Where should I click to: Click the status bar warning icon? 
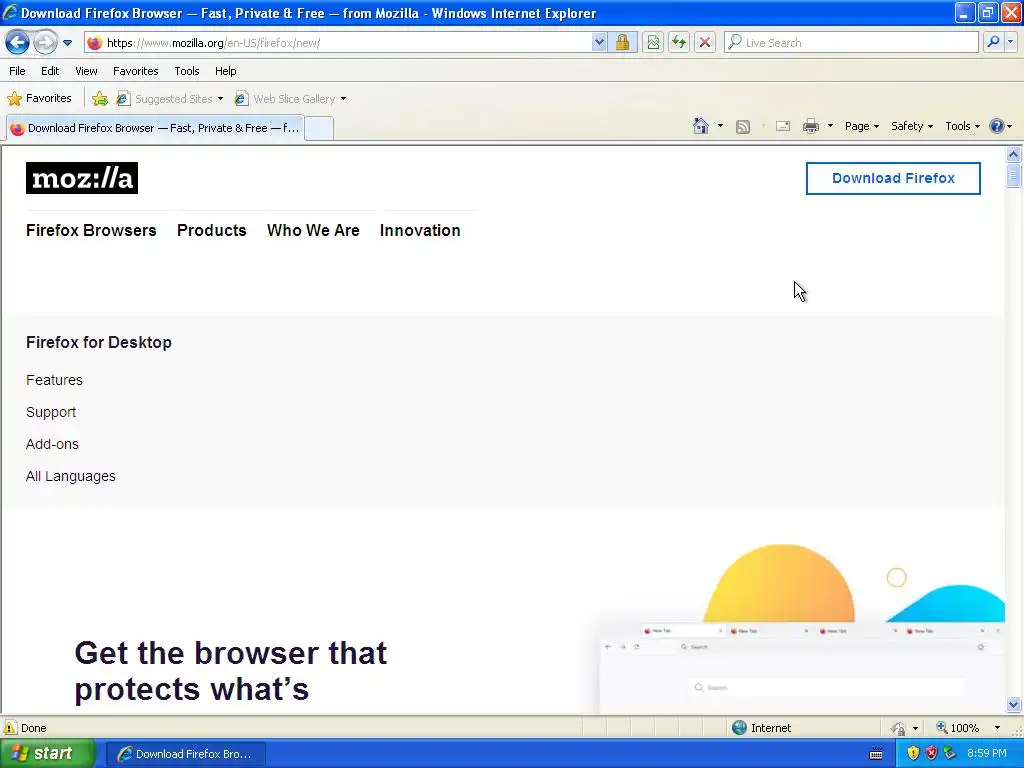click(x=10, y=728)
